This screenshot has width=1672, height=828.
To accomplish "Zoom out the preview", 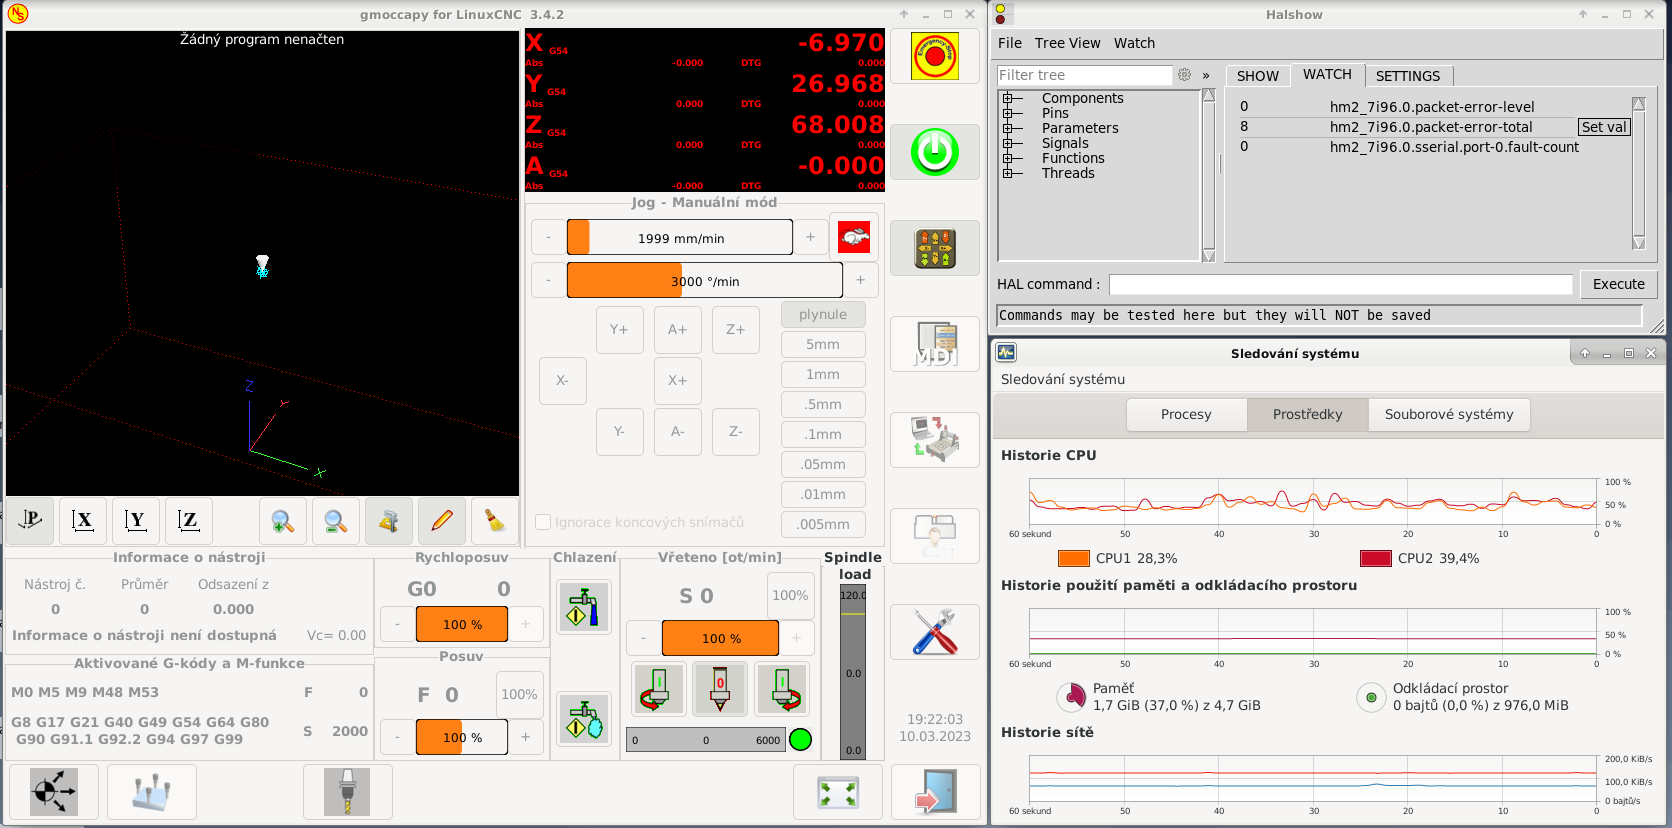I will coord(336,521).
